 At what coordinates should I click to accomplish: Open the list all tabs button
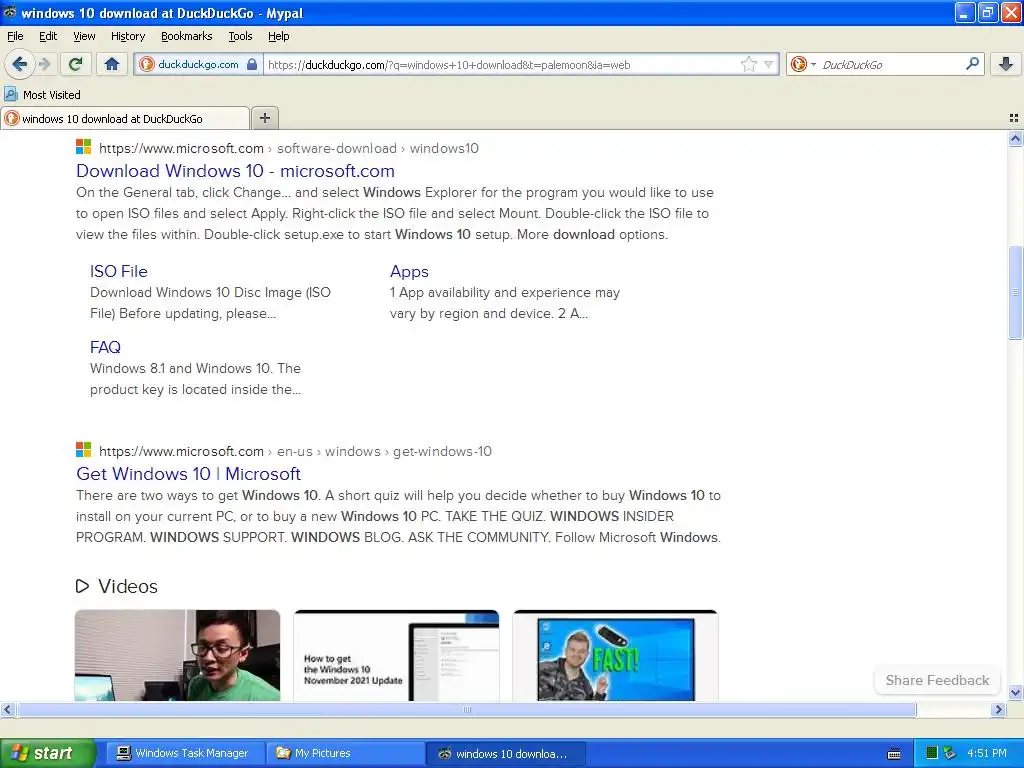[1014, 118]
